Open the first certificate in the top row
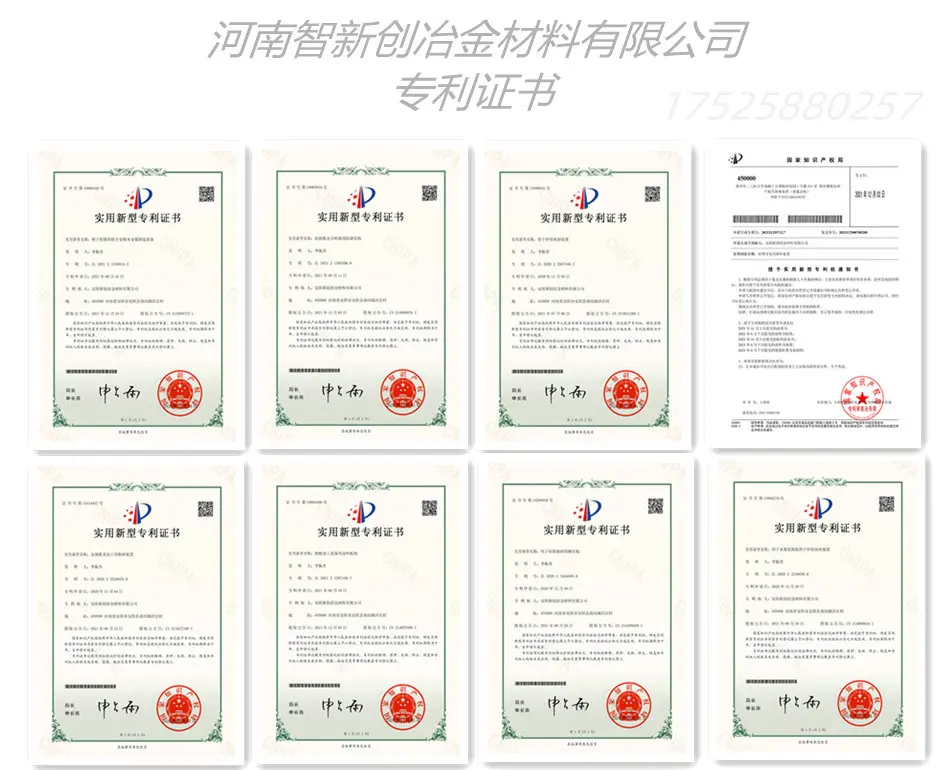The height and width of the screenshot is (770, 950). pos(138,297)
